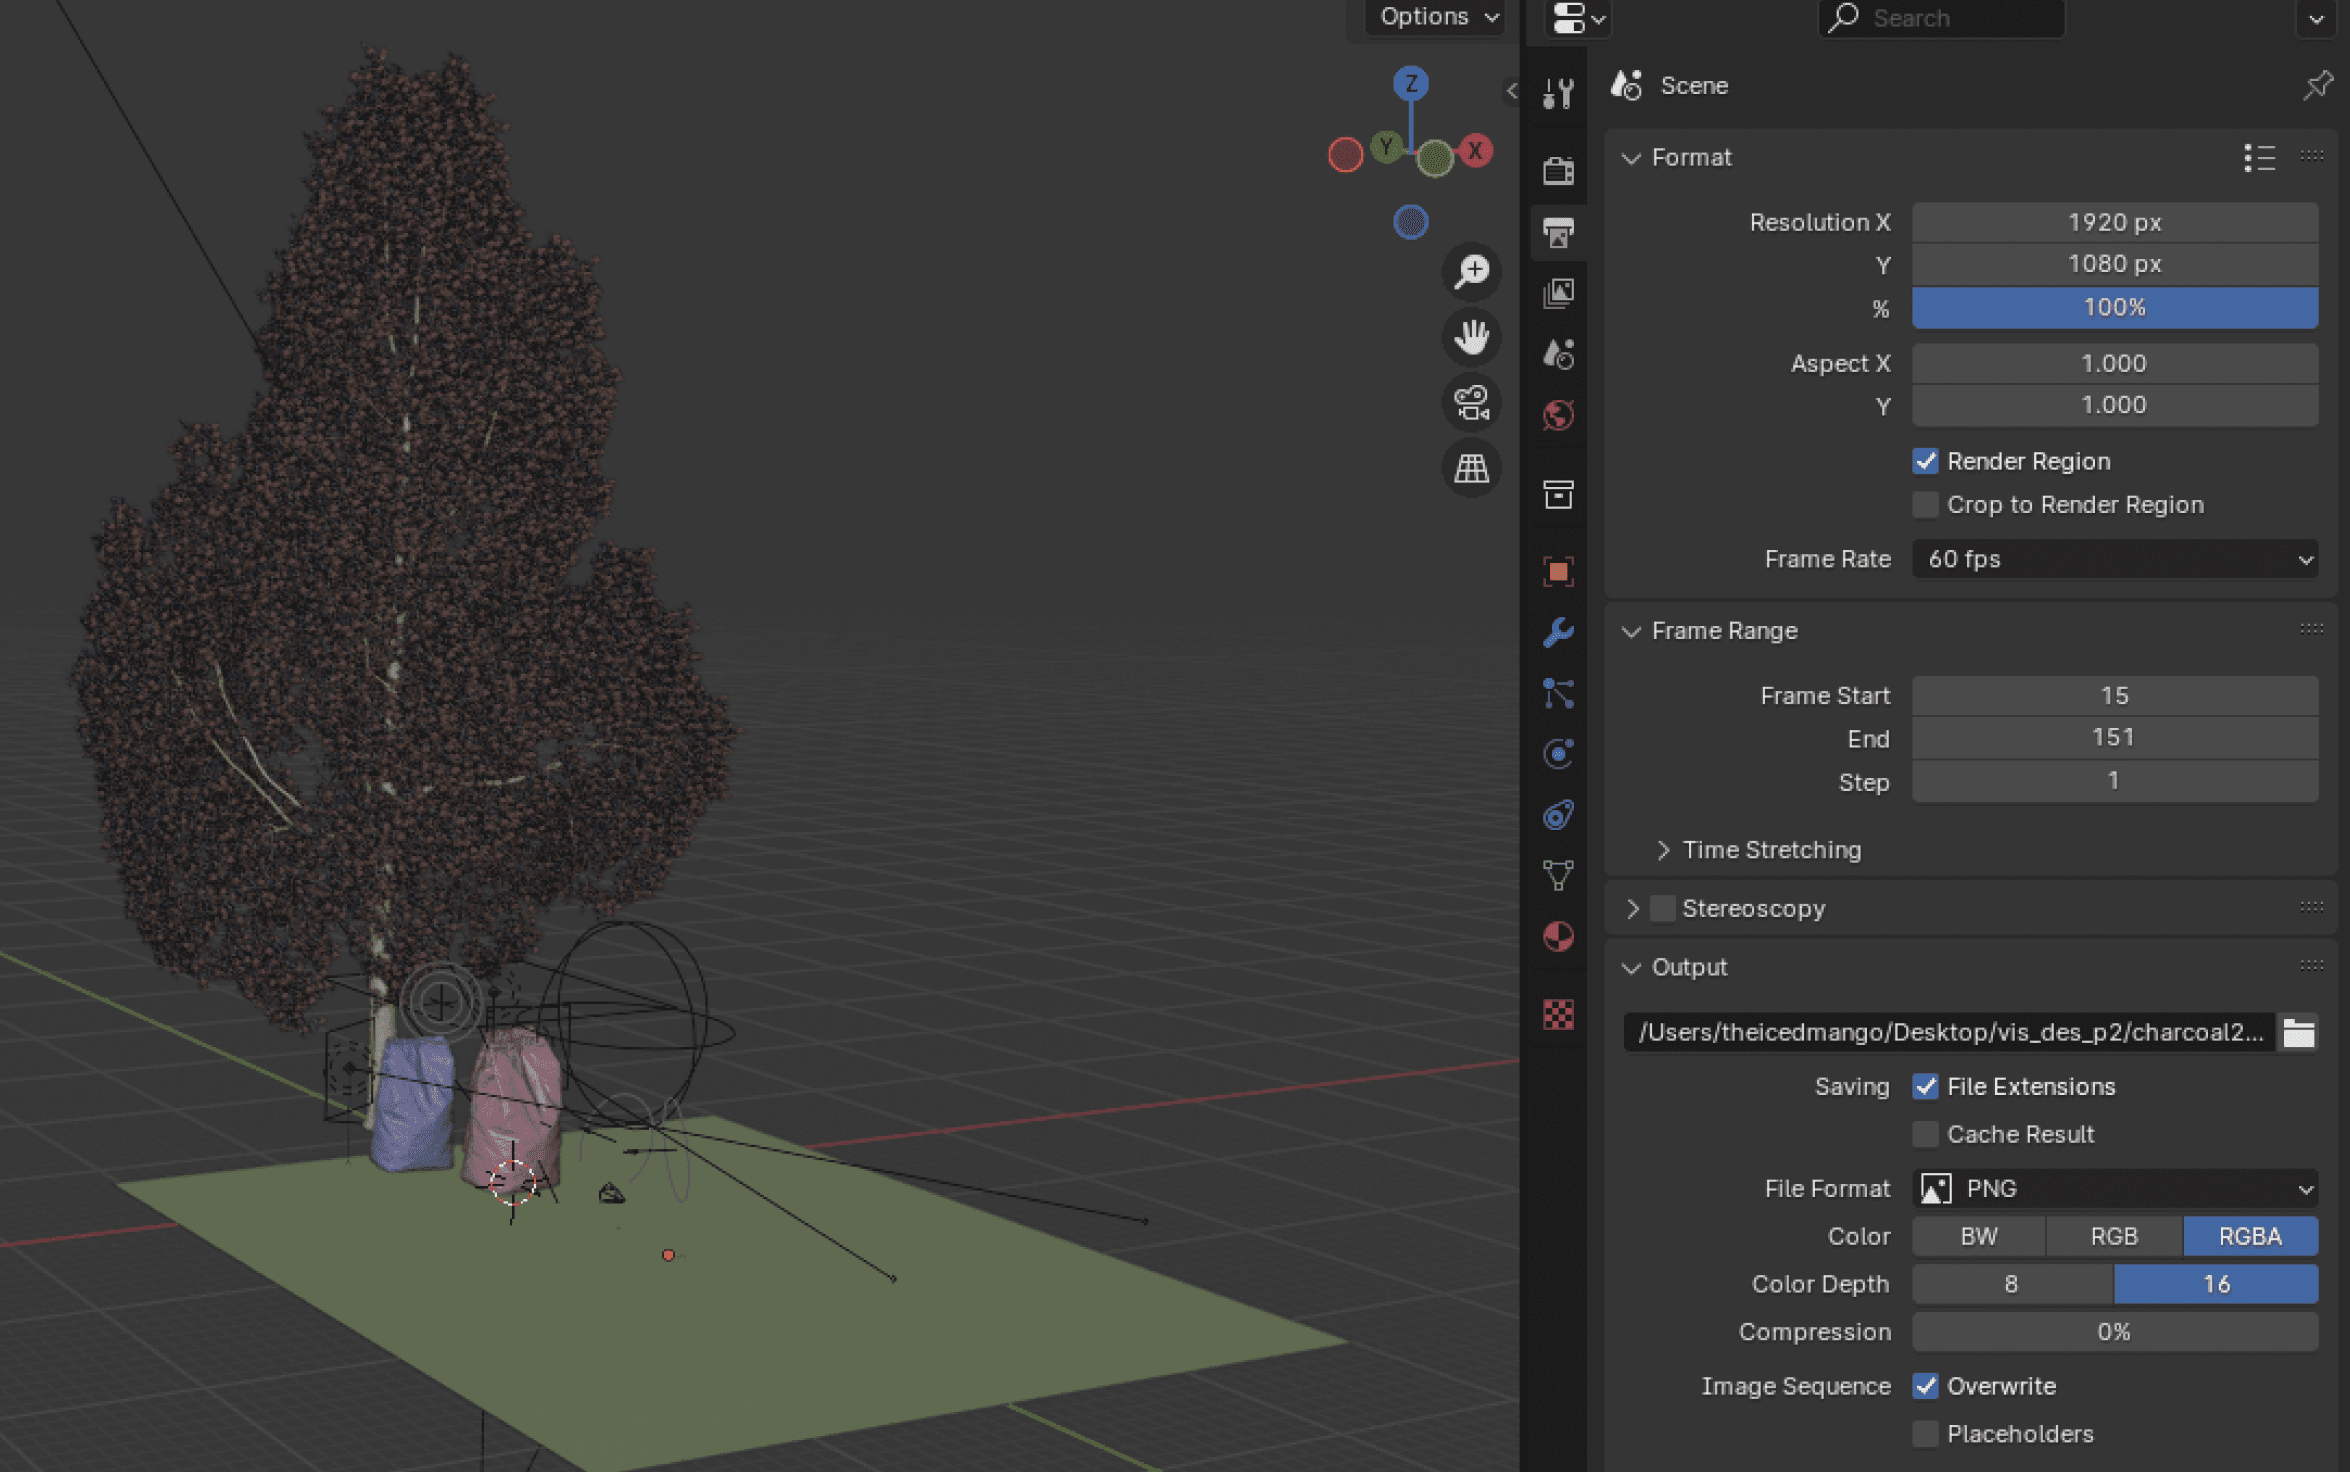Open the Frame Rate dropdown

click(2114, 559)
